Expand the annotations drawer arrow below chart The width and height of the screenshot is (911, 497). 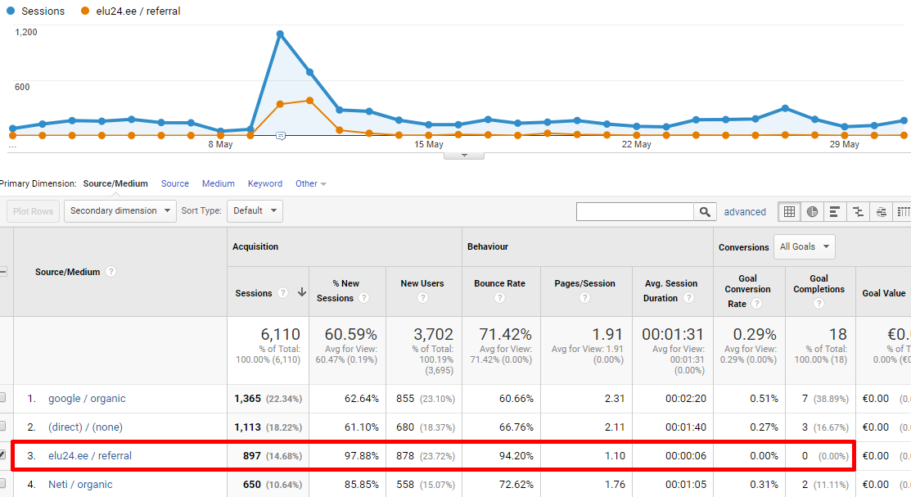[x=464, y=156]
